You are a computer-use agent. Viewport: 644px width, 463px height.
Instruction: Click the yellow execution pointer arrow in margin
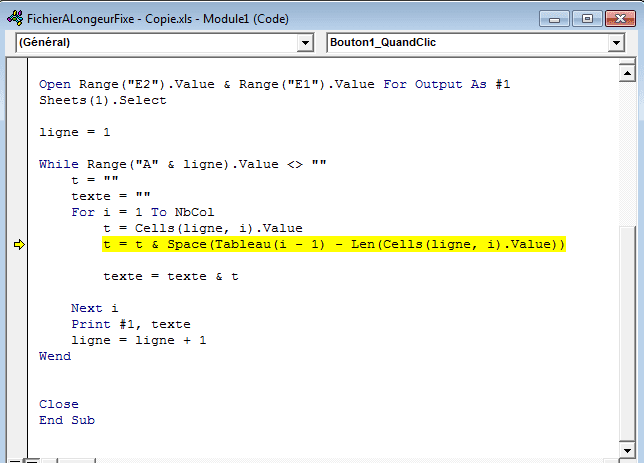(x=19, y=244)
